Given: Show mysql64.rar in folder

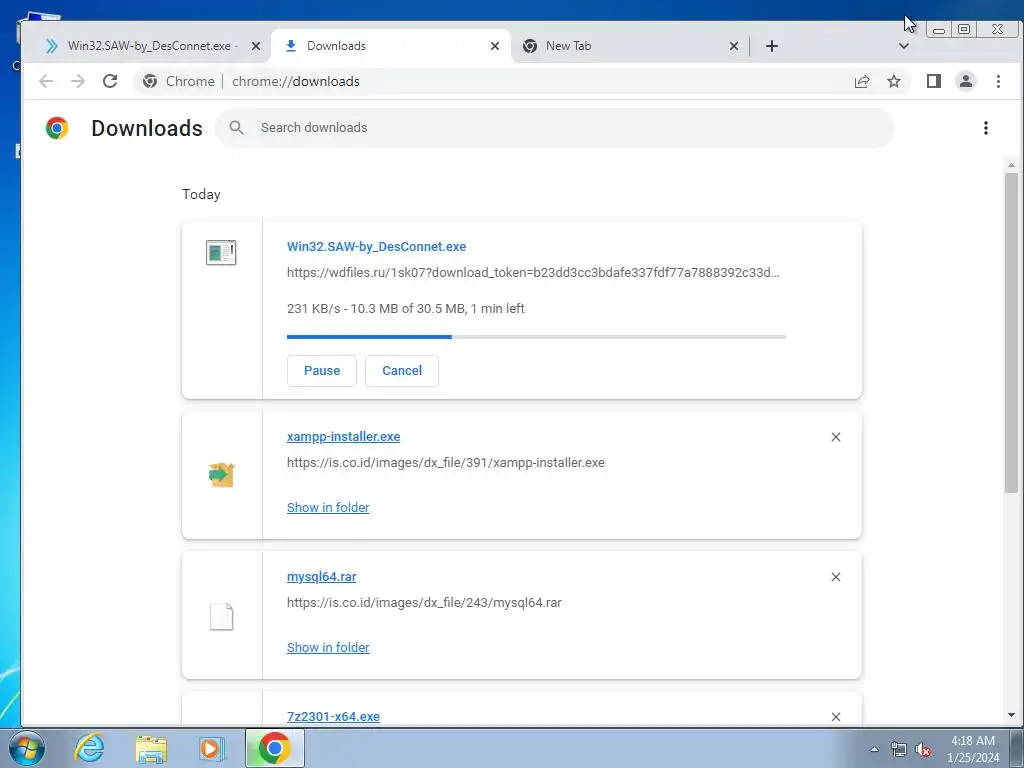Looking at the screenshot, I should pos(328,647).
